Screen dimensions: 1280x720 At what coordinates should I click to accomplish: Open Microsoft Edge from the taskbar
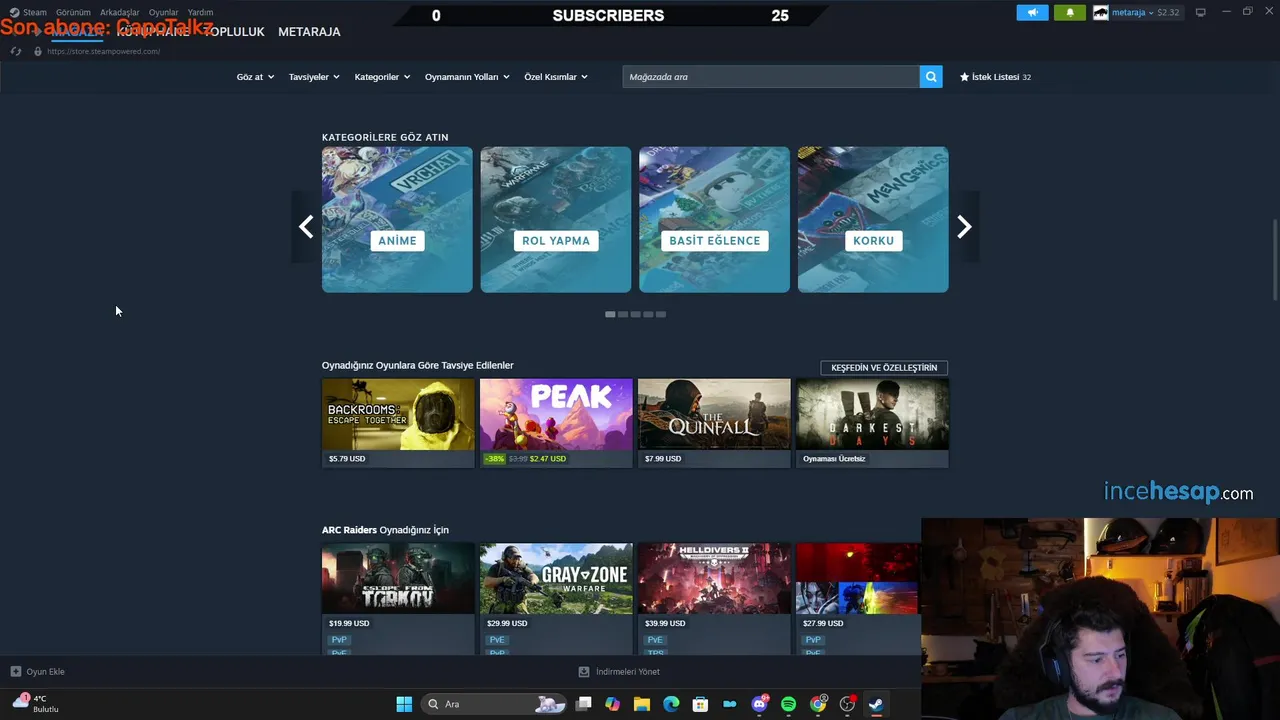tap(671, 704)
